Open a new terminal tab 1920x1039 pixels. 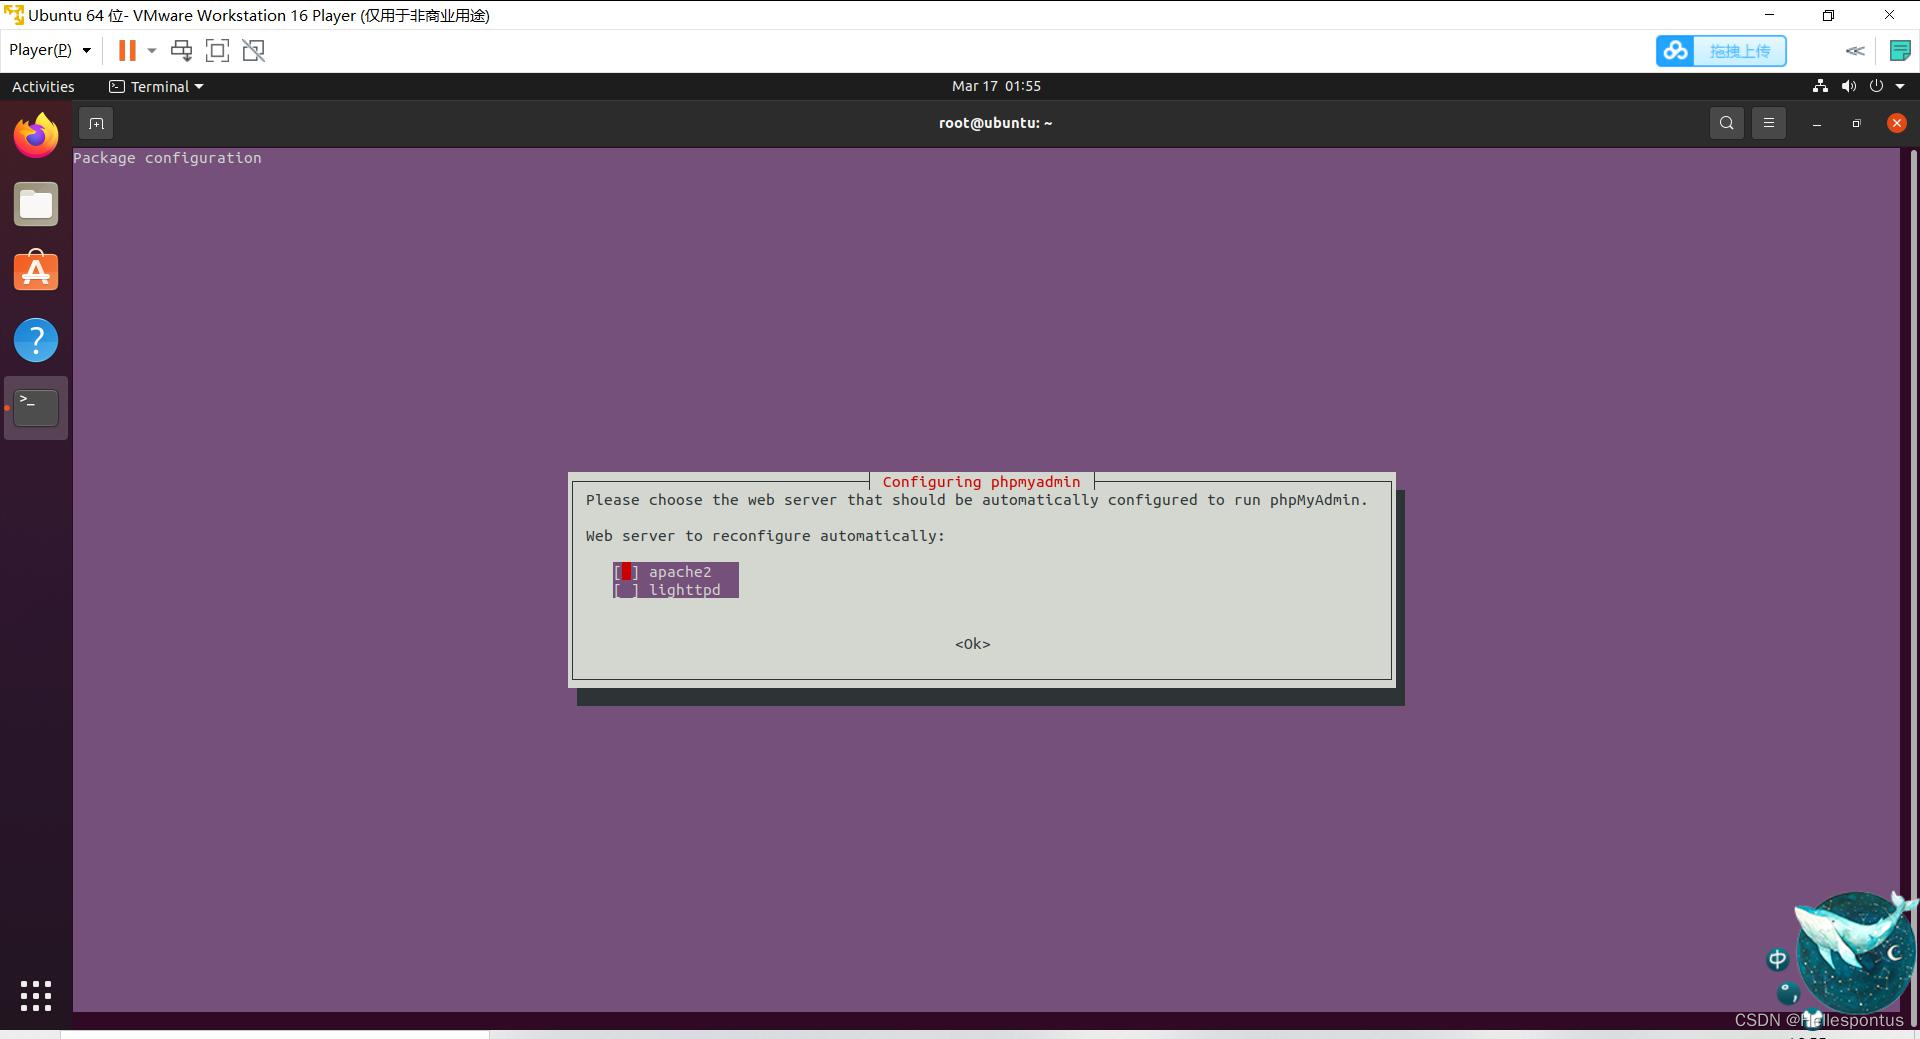tap(96, 123)
